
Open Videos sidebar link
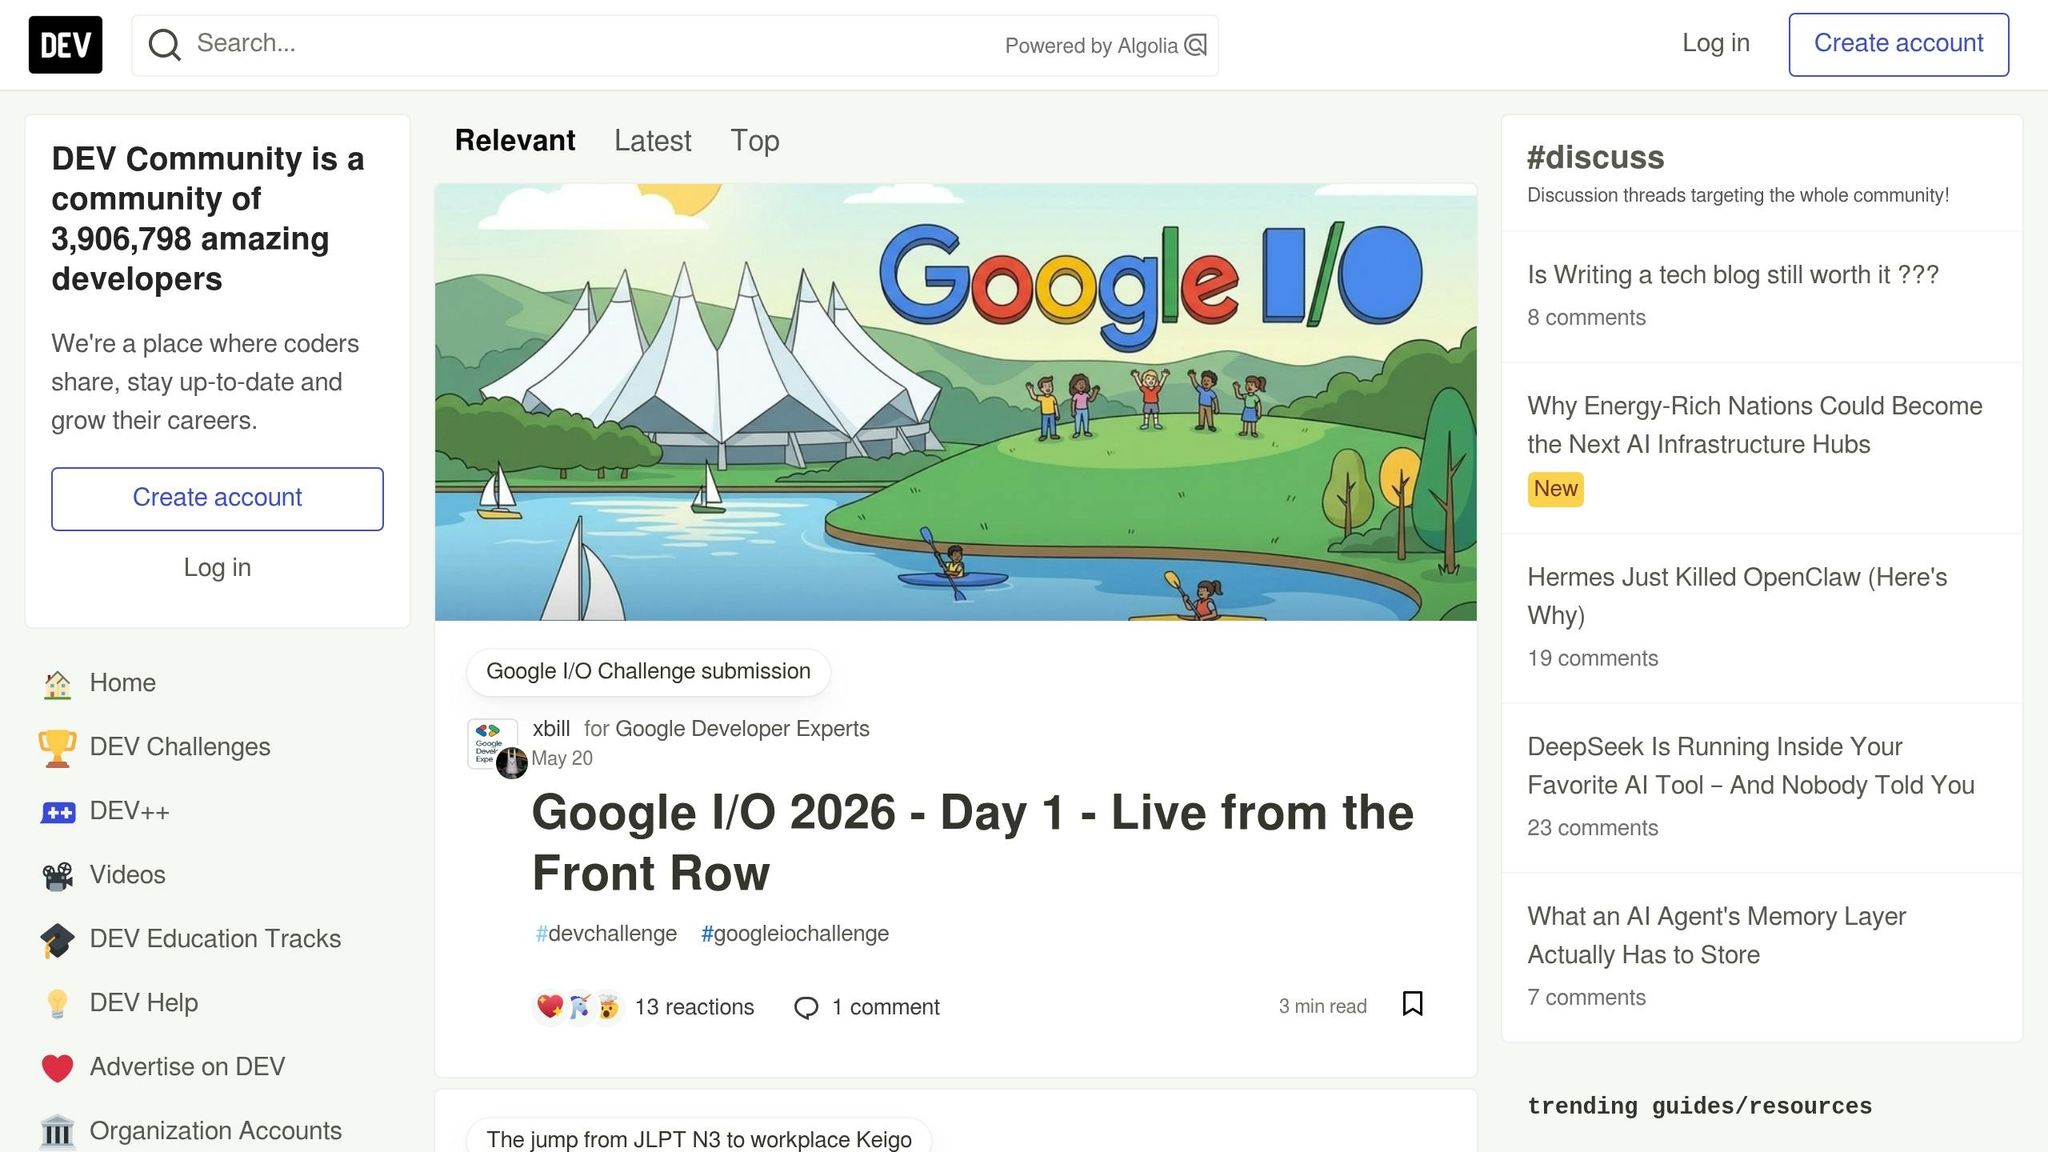click(217, 876)
